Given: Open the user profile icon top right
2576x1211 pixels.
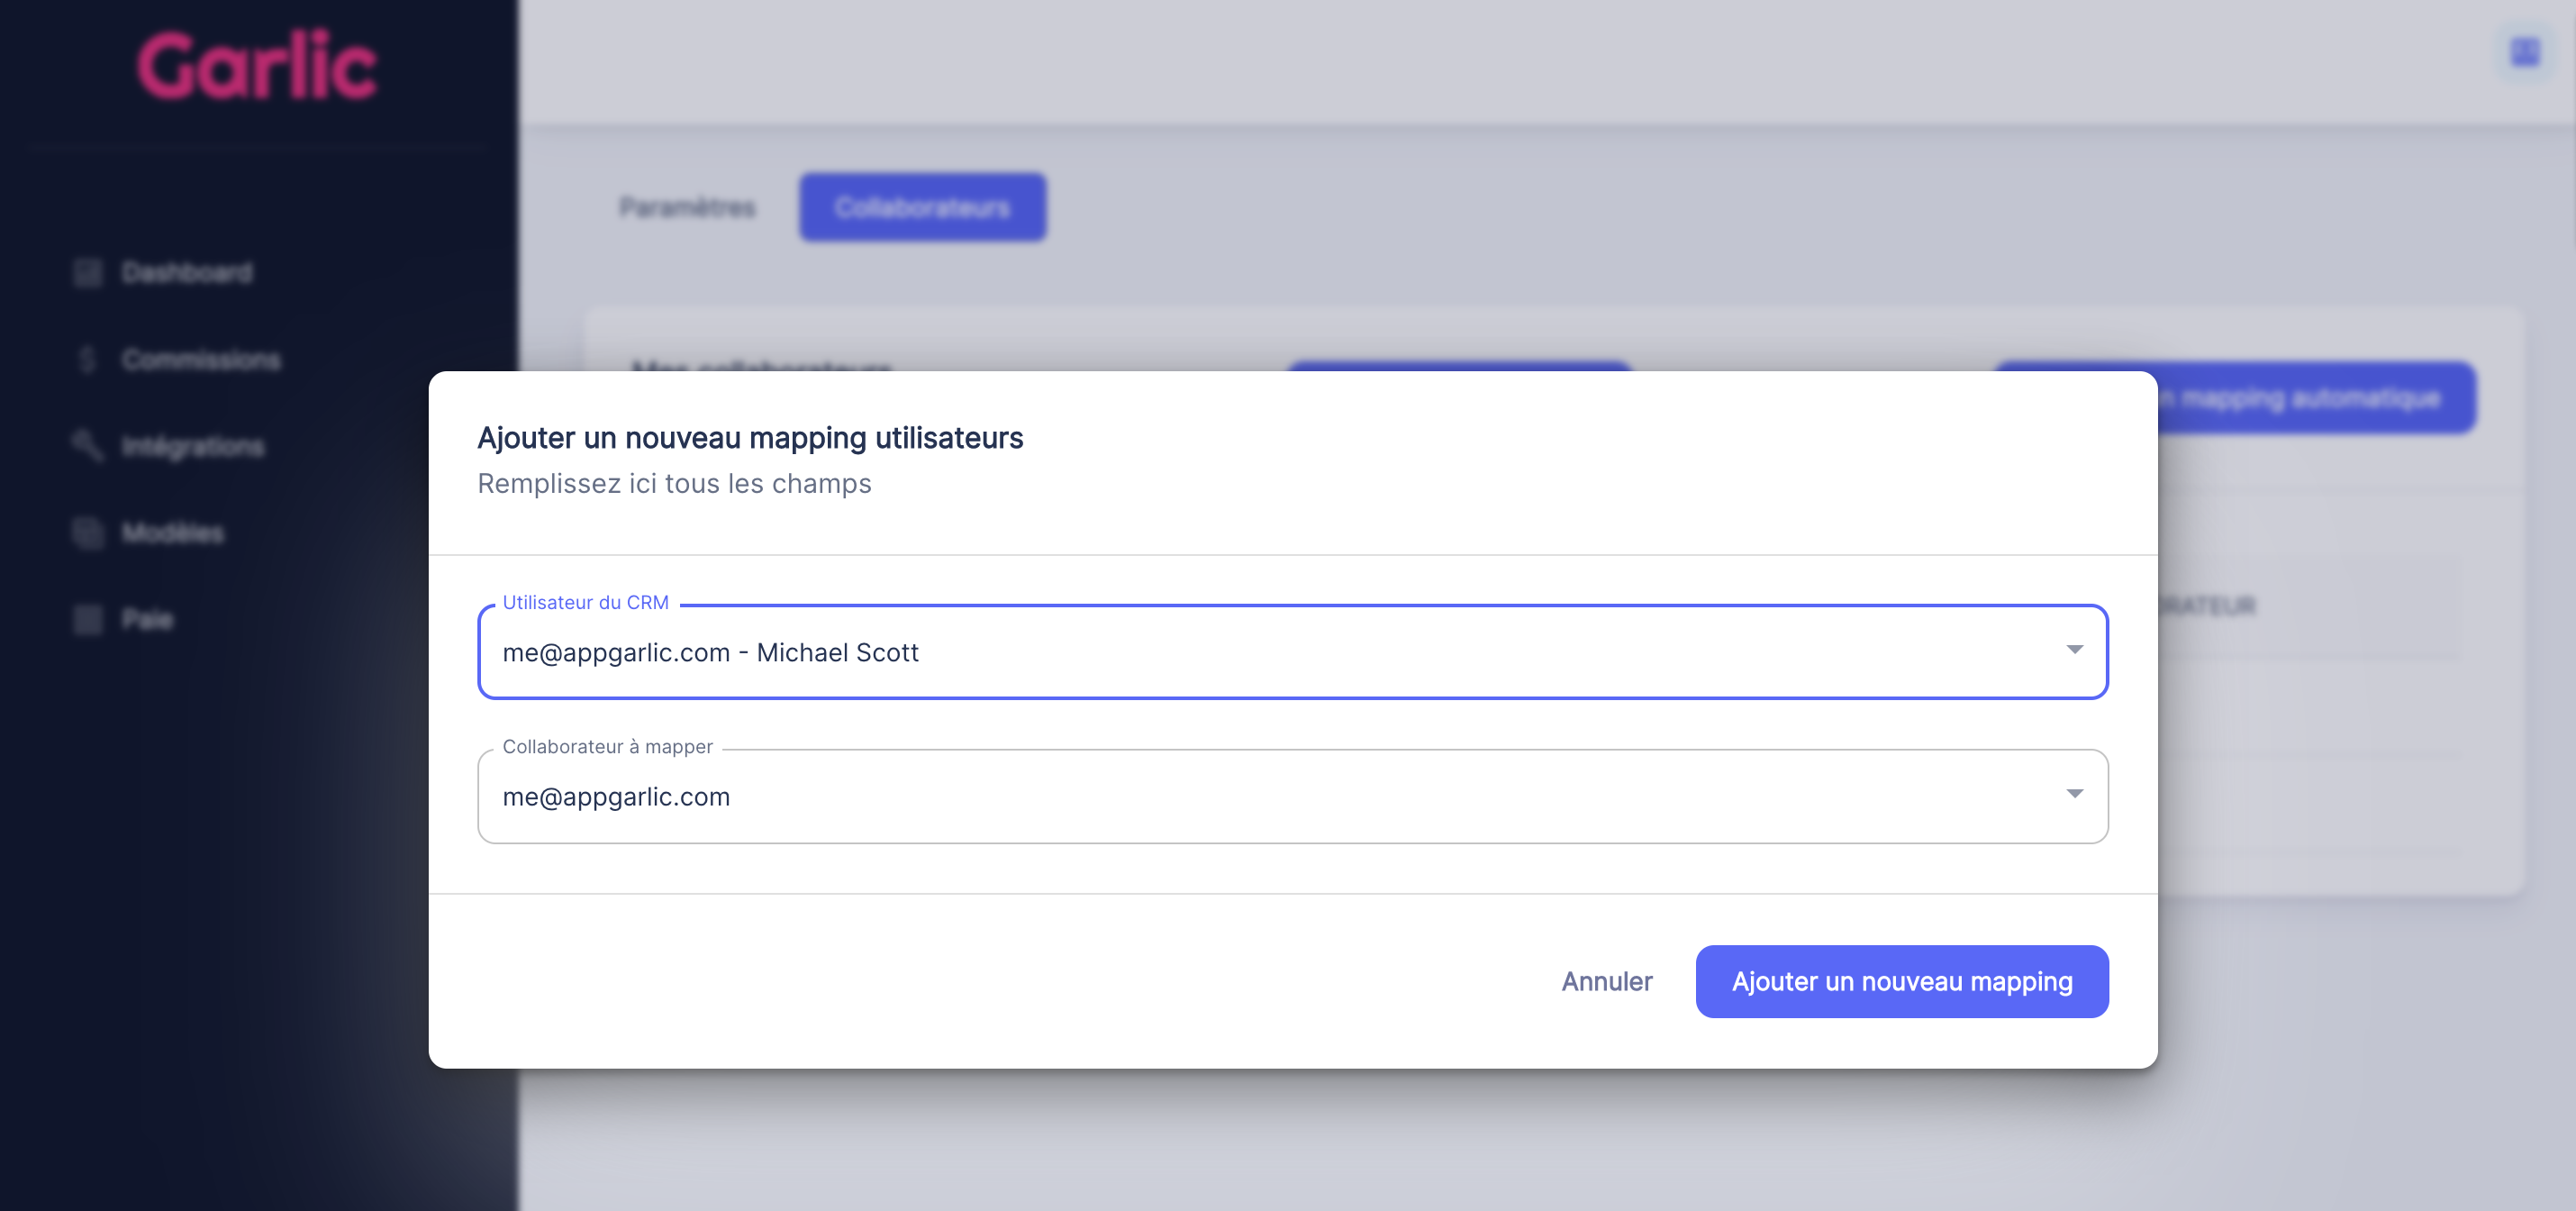Looking at the screenshot, I should [2525, 52].
